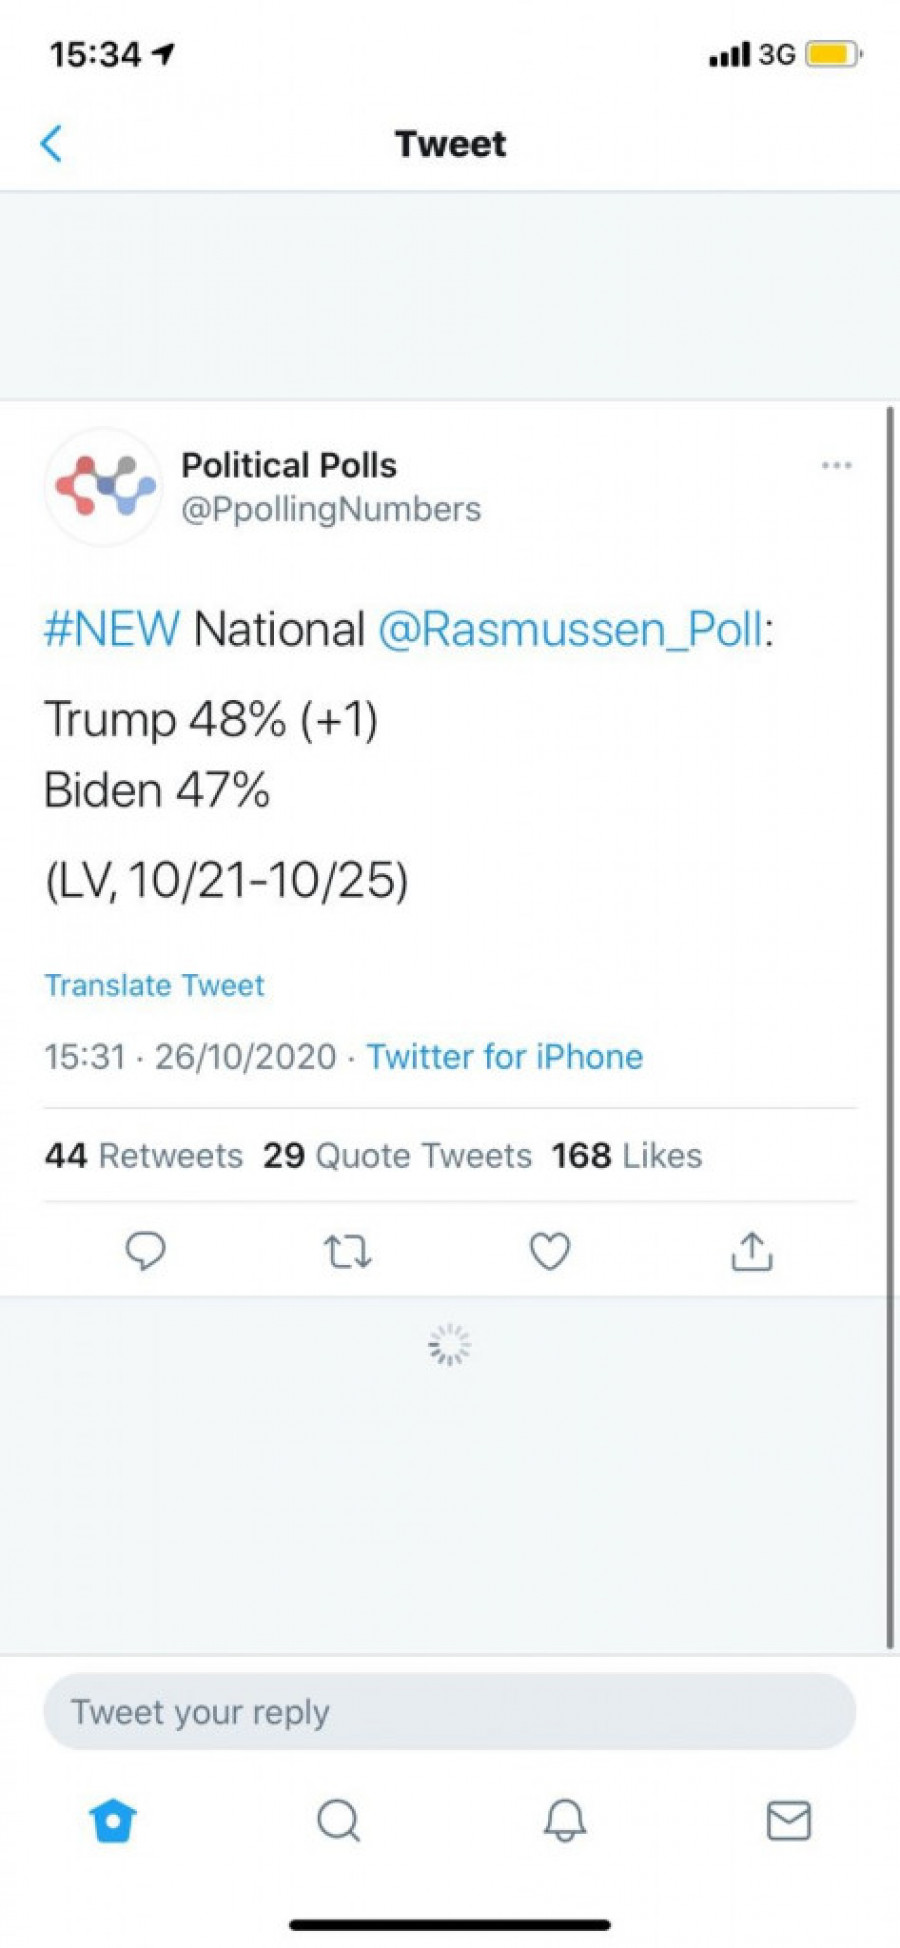The height and width of the screenshot is (1948, 900).
Task: Open Political Polls profile picture
Action: pyautogui.click(x=104, y=487)
